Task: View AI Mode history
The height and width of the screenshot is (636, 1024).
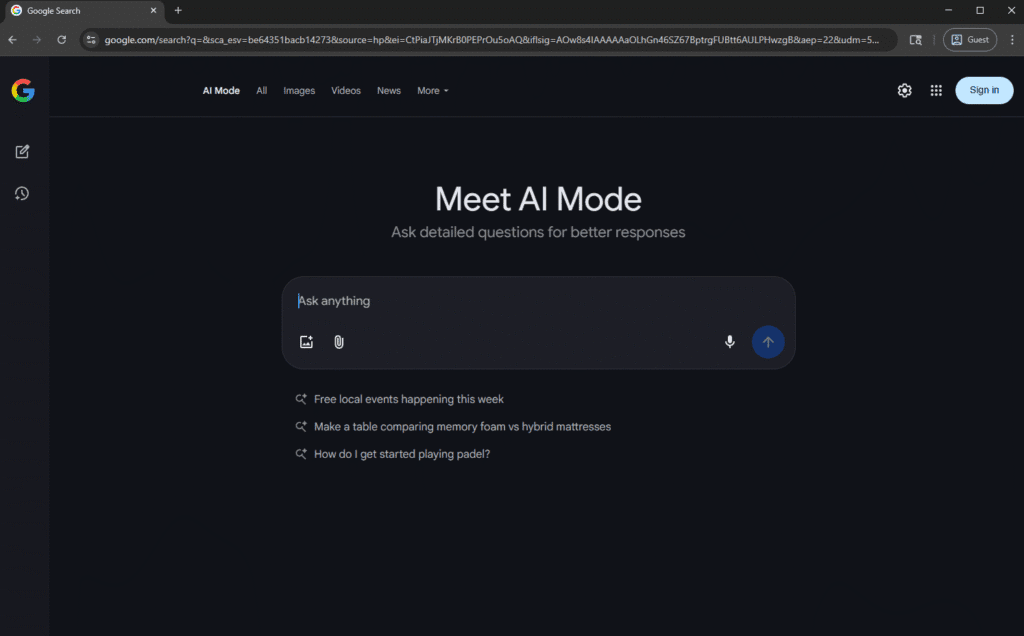Action: (22, 193)
